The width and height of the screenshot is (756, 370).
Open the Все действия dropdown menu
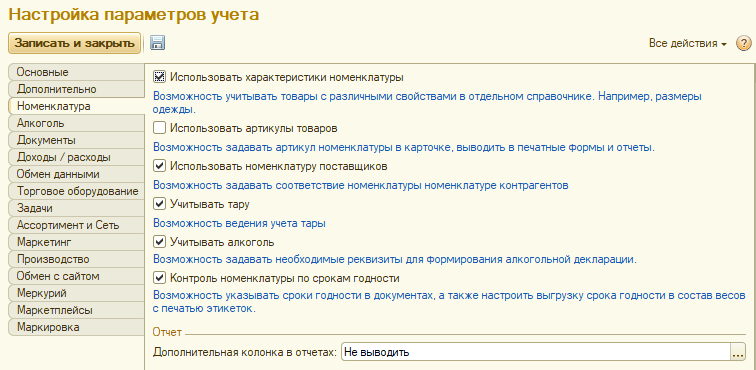click(x=688, y=43)
